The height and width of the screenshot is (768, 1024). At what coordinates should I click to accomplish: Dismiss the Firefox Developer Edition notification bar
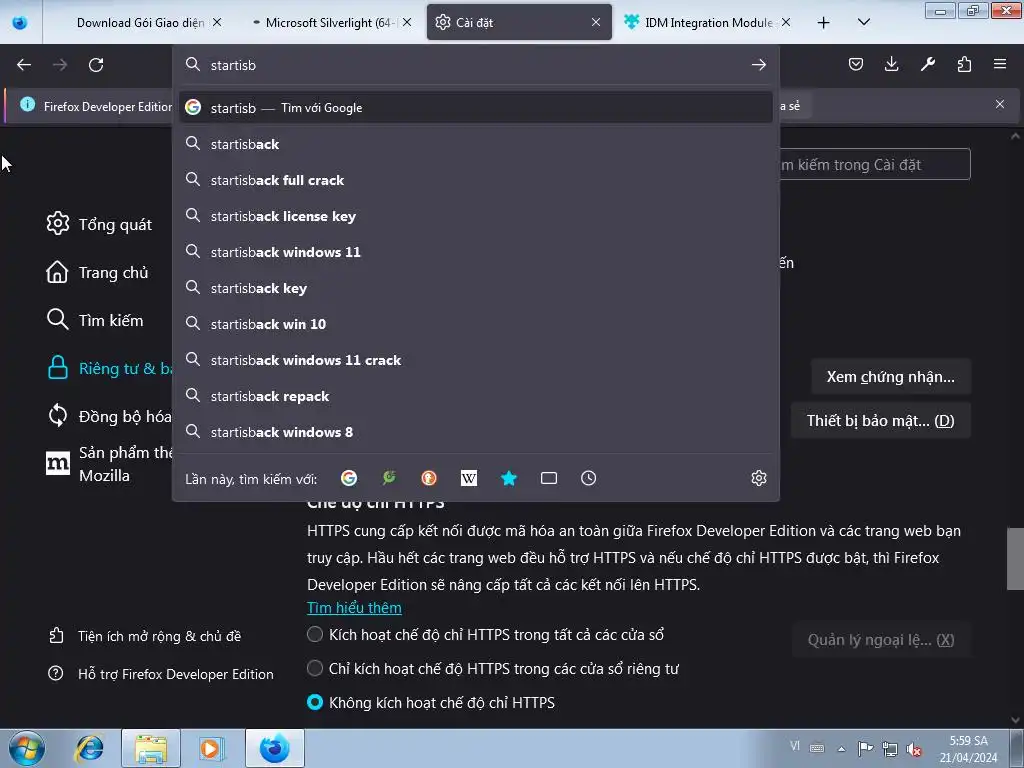[x=1000, y=104]
